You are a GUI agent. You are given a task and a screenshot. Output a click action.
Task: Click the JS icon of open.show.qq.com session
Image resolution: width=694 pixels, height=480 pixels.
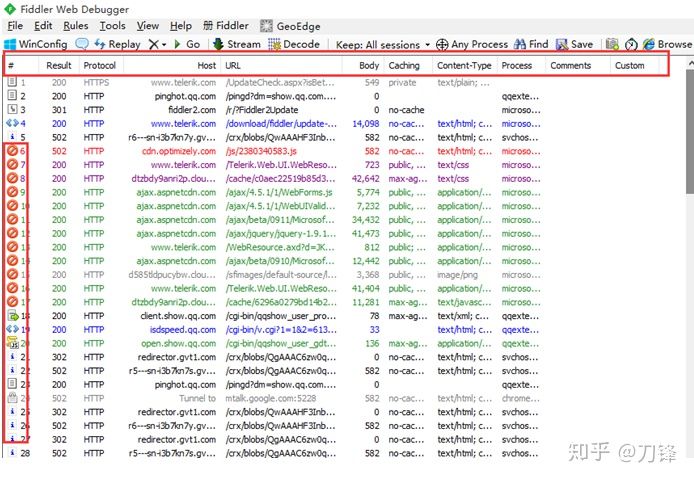(x=12, y=343)
